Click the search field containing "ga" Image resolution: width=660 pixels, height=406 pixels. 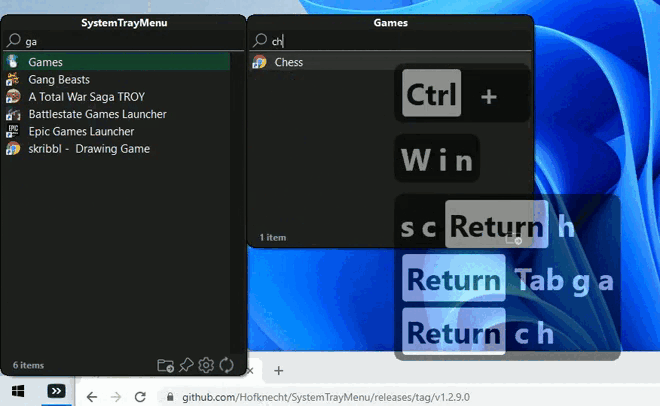click(120, 41)
